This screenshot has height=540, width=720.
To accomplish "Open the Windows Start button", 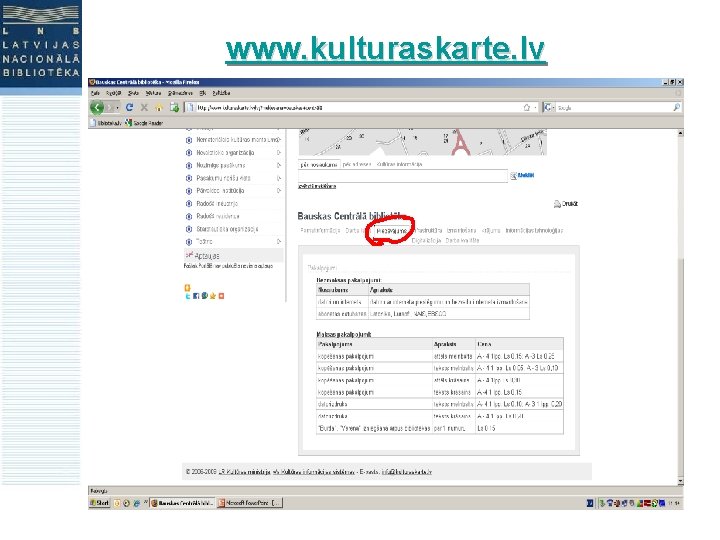I will pos(100,503).
